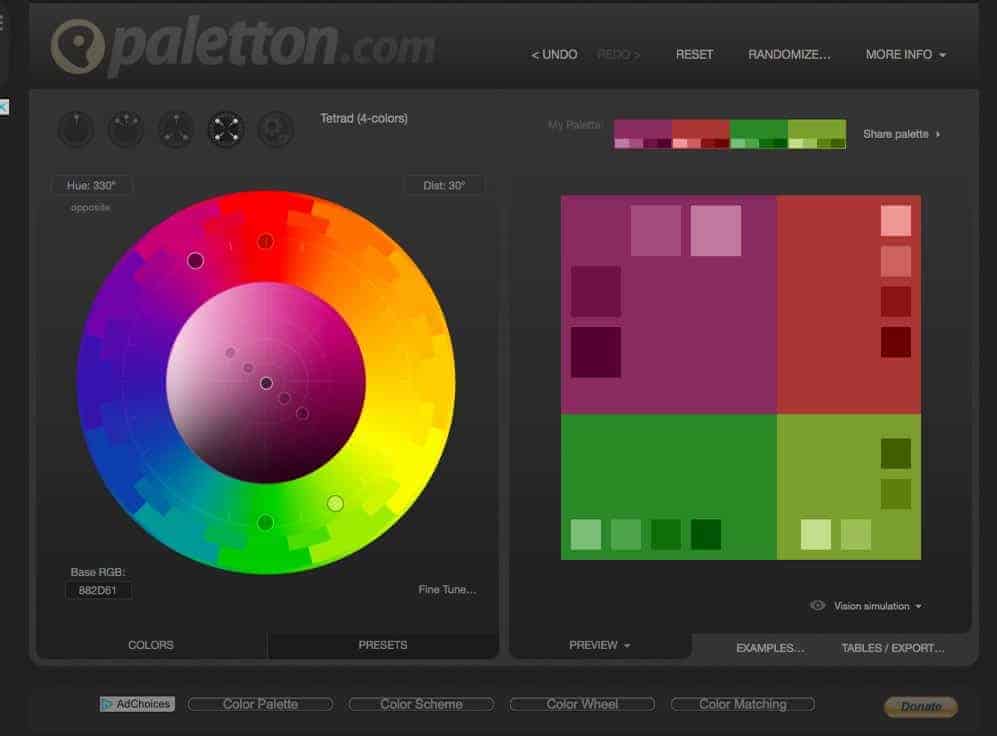Select the Monochromatic color scheme icon
Screen dimensions: 997x736
point(76,129)
